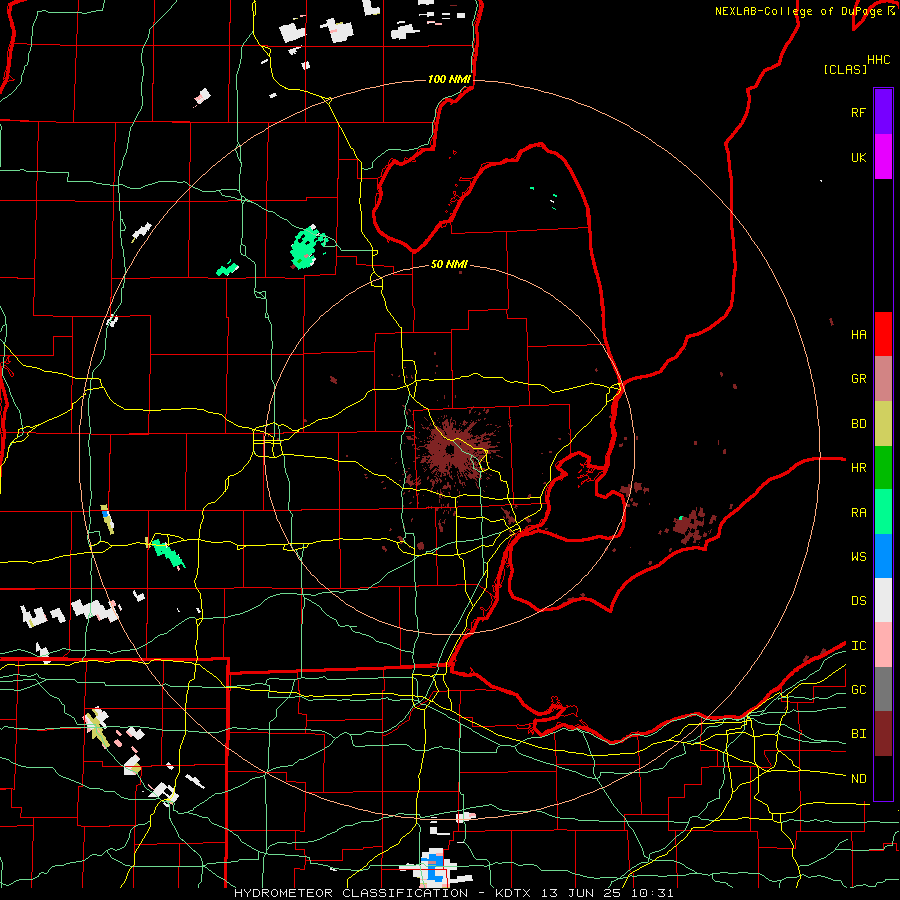Click the red HA legend color swatch

pyautogui.click(x=883, y=334)
